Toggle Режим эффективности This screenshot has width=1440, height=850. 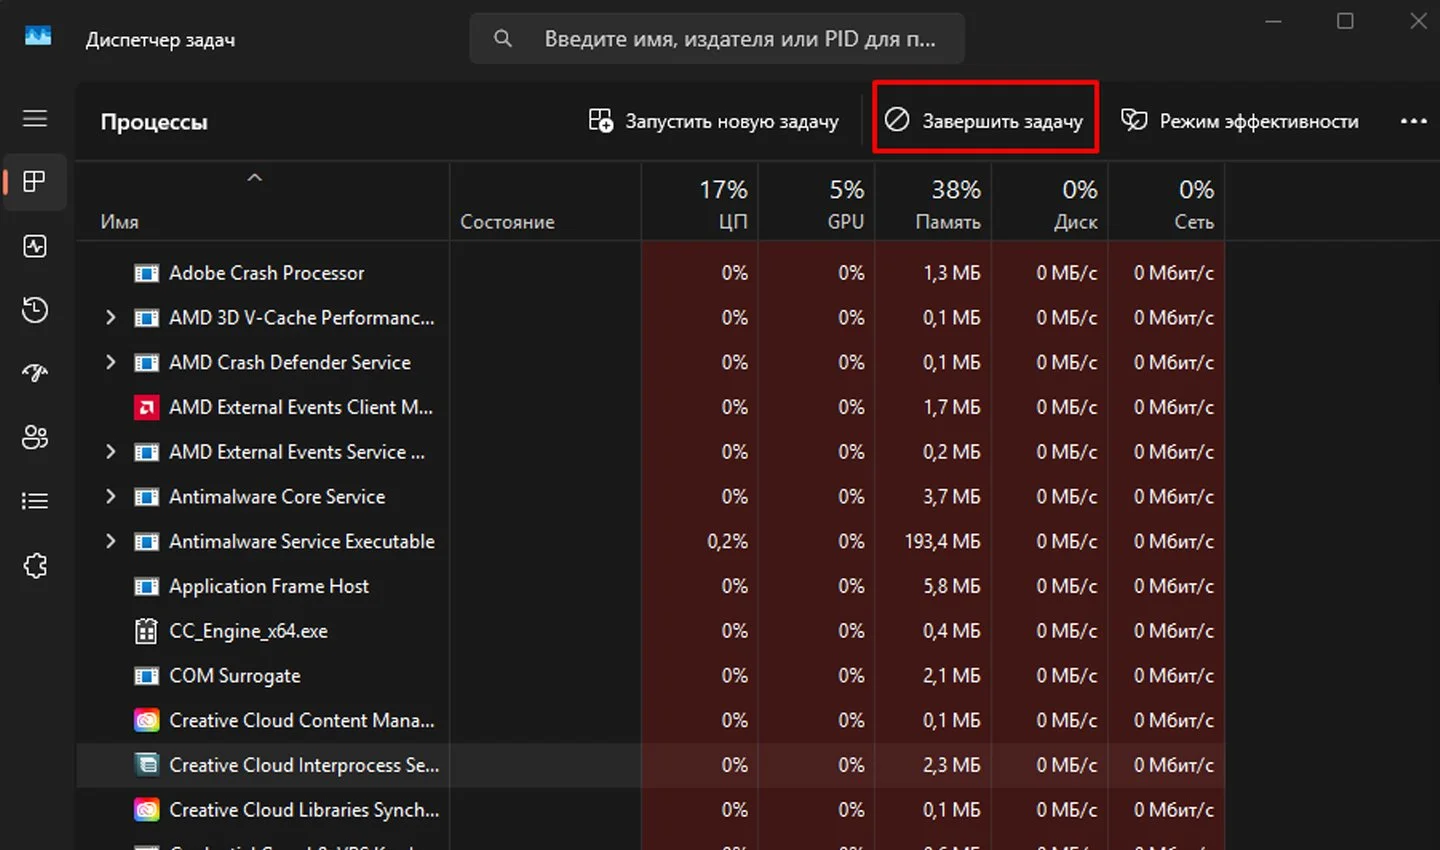point(1240,121)
